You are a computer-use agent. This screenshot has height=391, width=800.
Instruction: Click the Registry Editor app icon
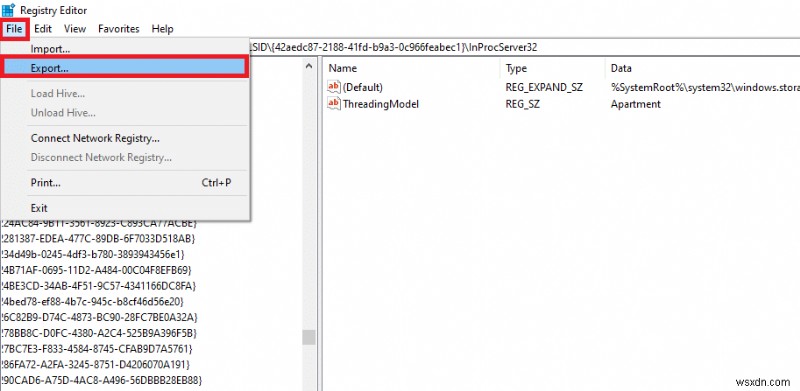(8, 10)
